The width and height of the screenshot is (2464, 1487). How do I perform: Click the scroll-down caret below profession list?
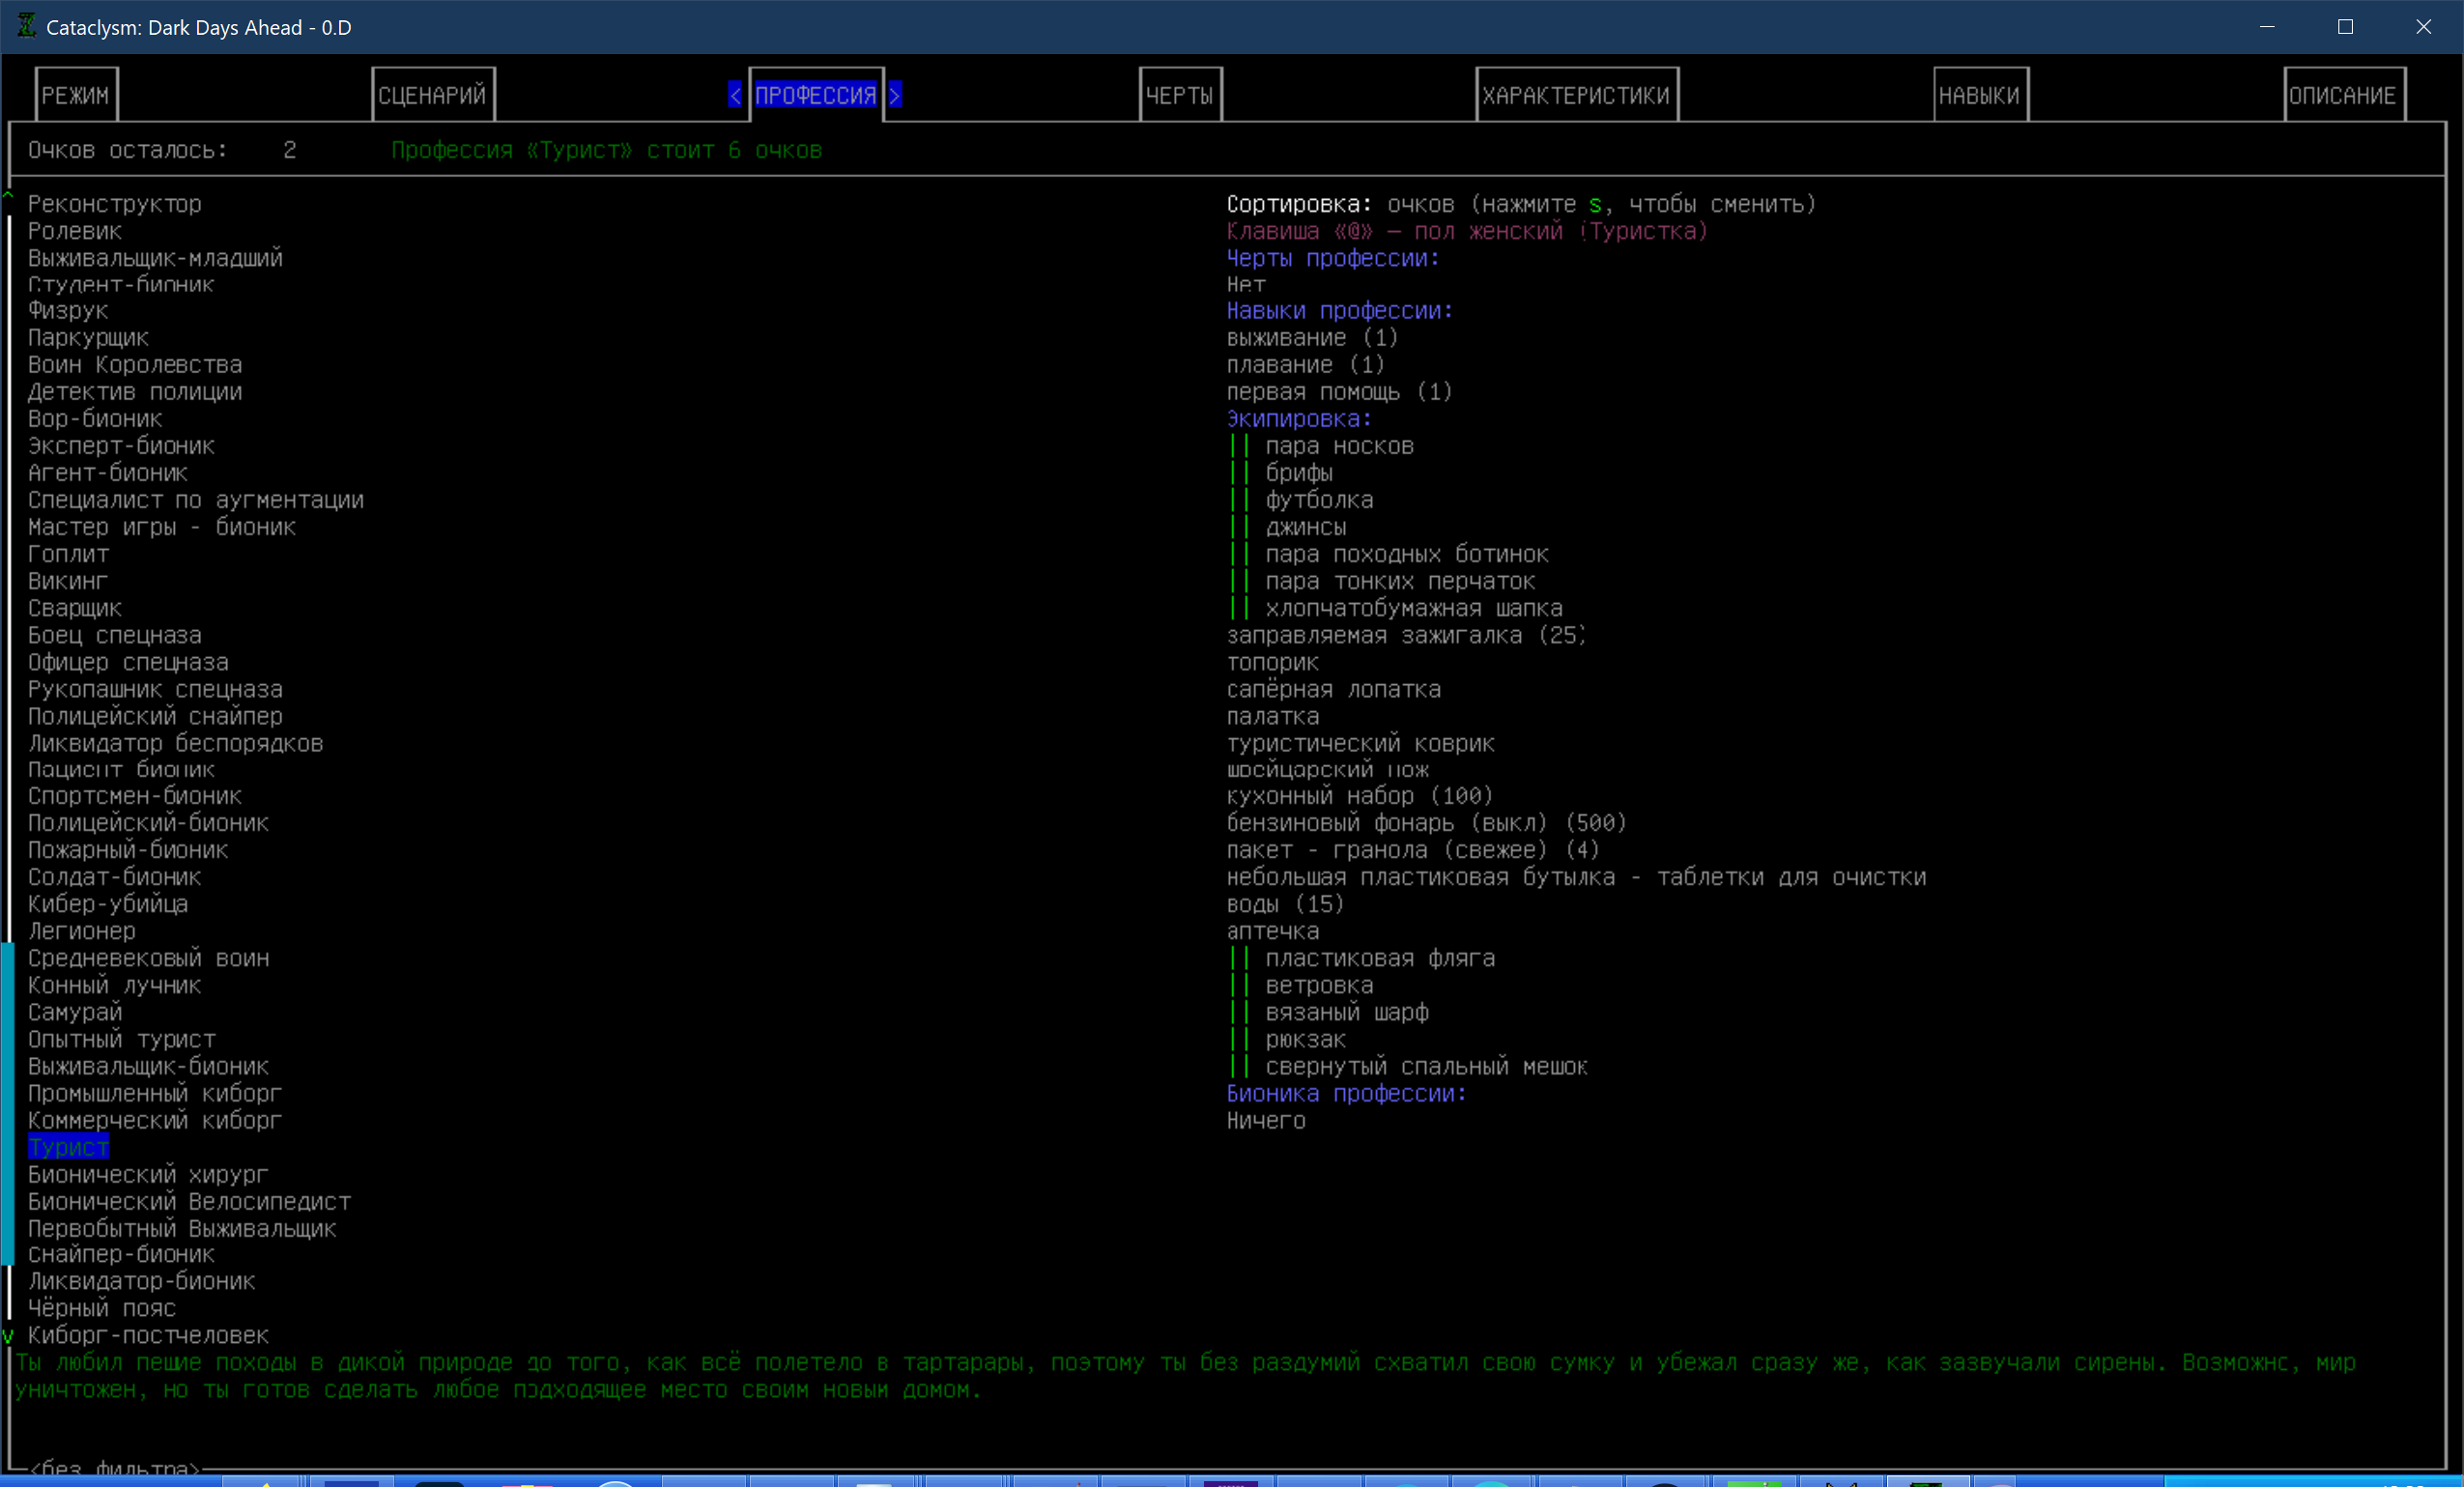coord(8,1335)
